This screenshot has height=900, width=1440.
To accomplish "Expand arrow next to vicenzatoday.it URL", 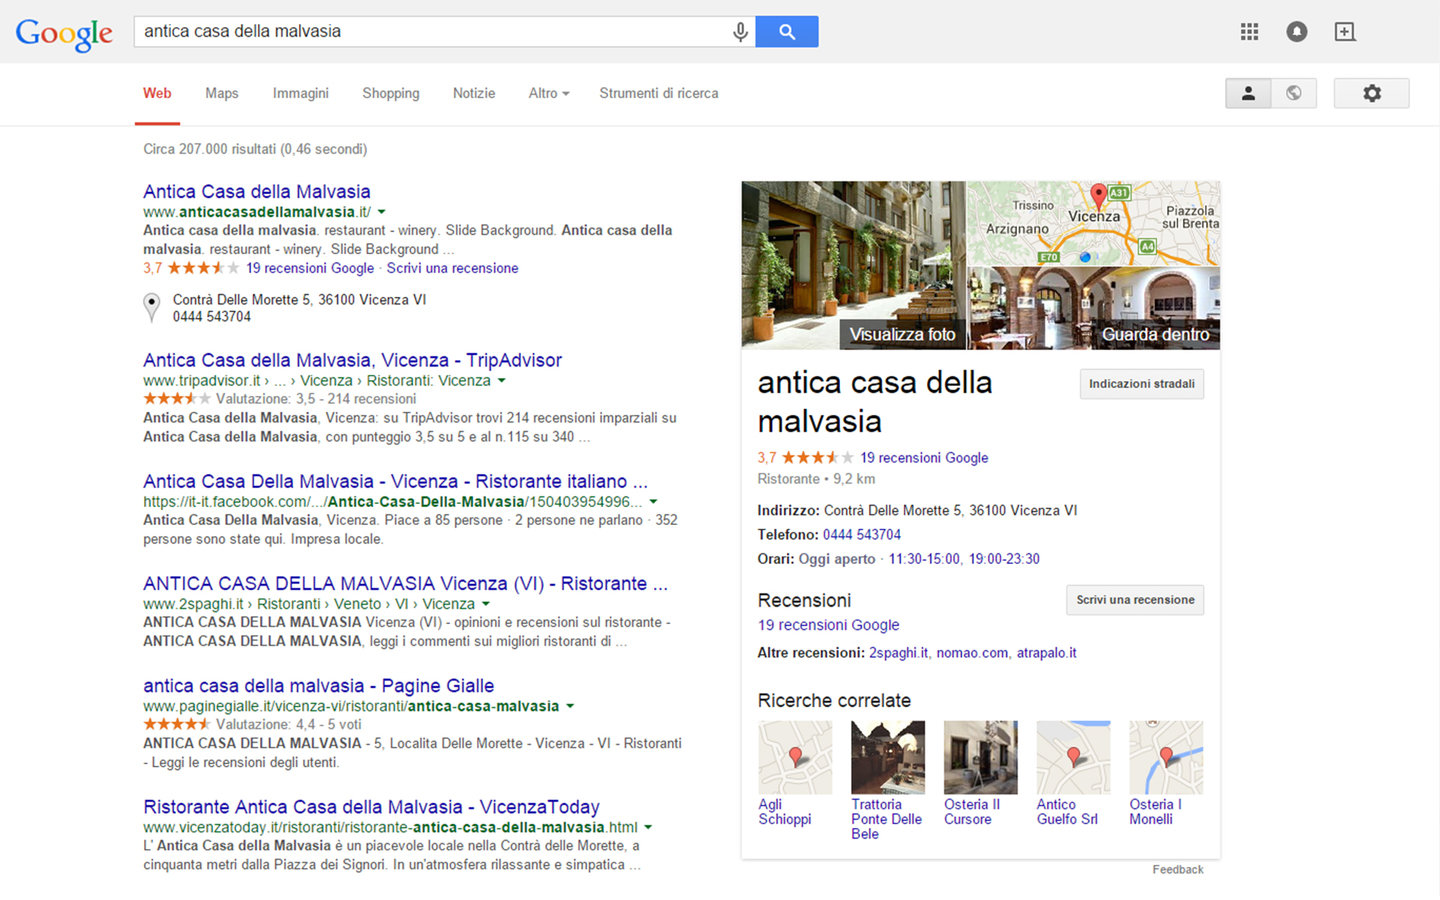I will click(648, 827).
